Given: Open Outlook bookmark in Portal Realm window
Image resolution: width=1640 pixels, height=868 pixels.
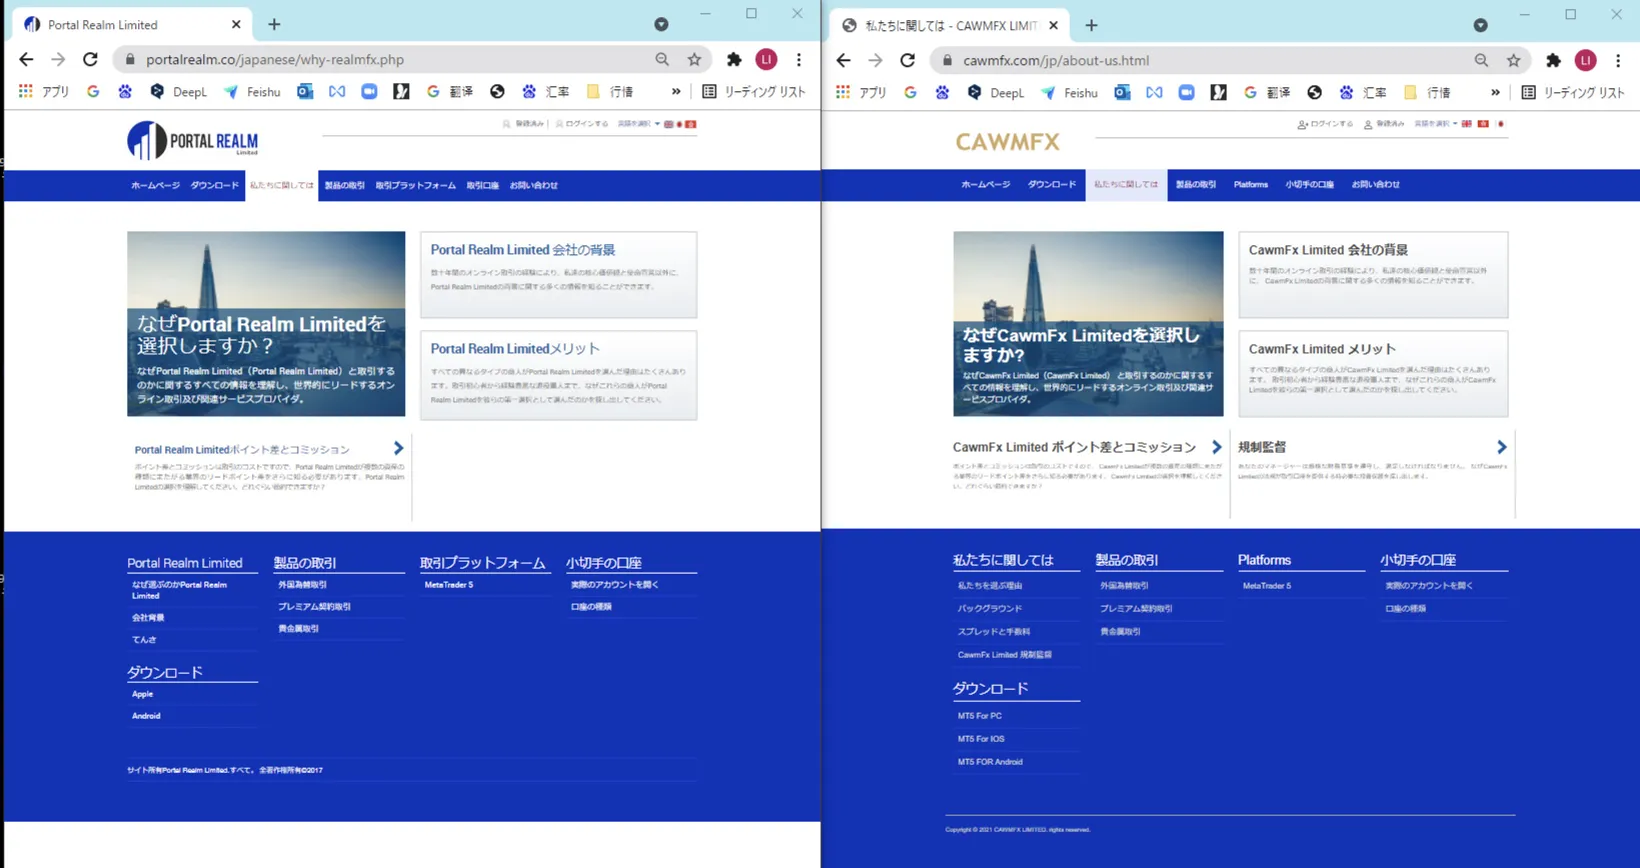Looking at the screenshot, I should pyautogui.click(x=305, y=92).
